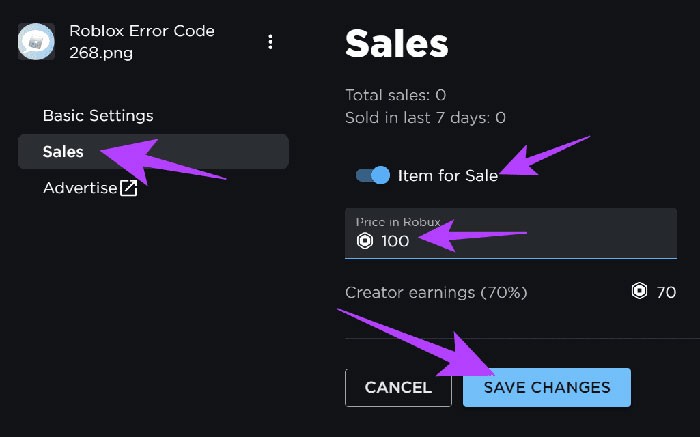Open the Basic Settings section

pyautogui.click(x=98, y=116)
